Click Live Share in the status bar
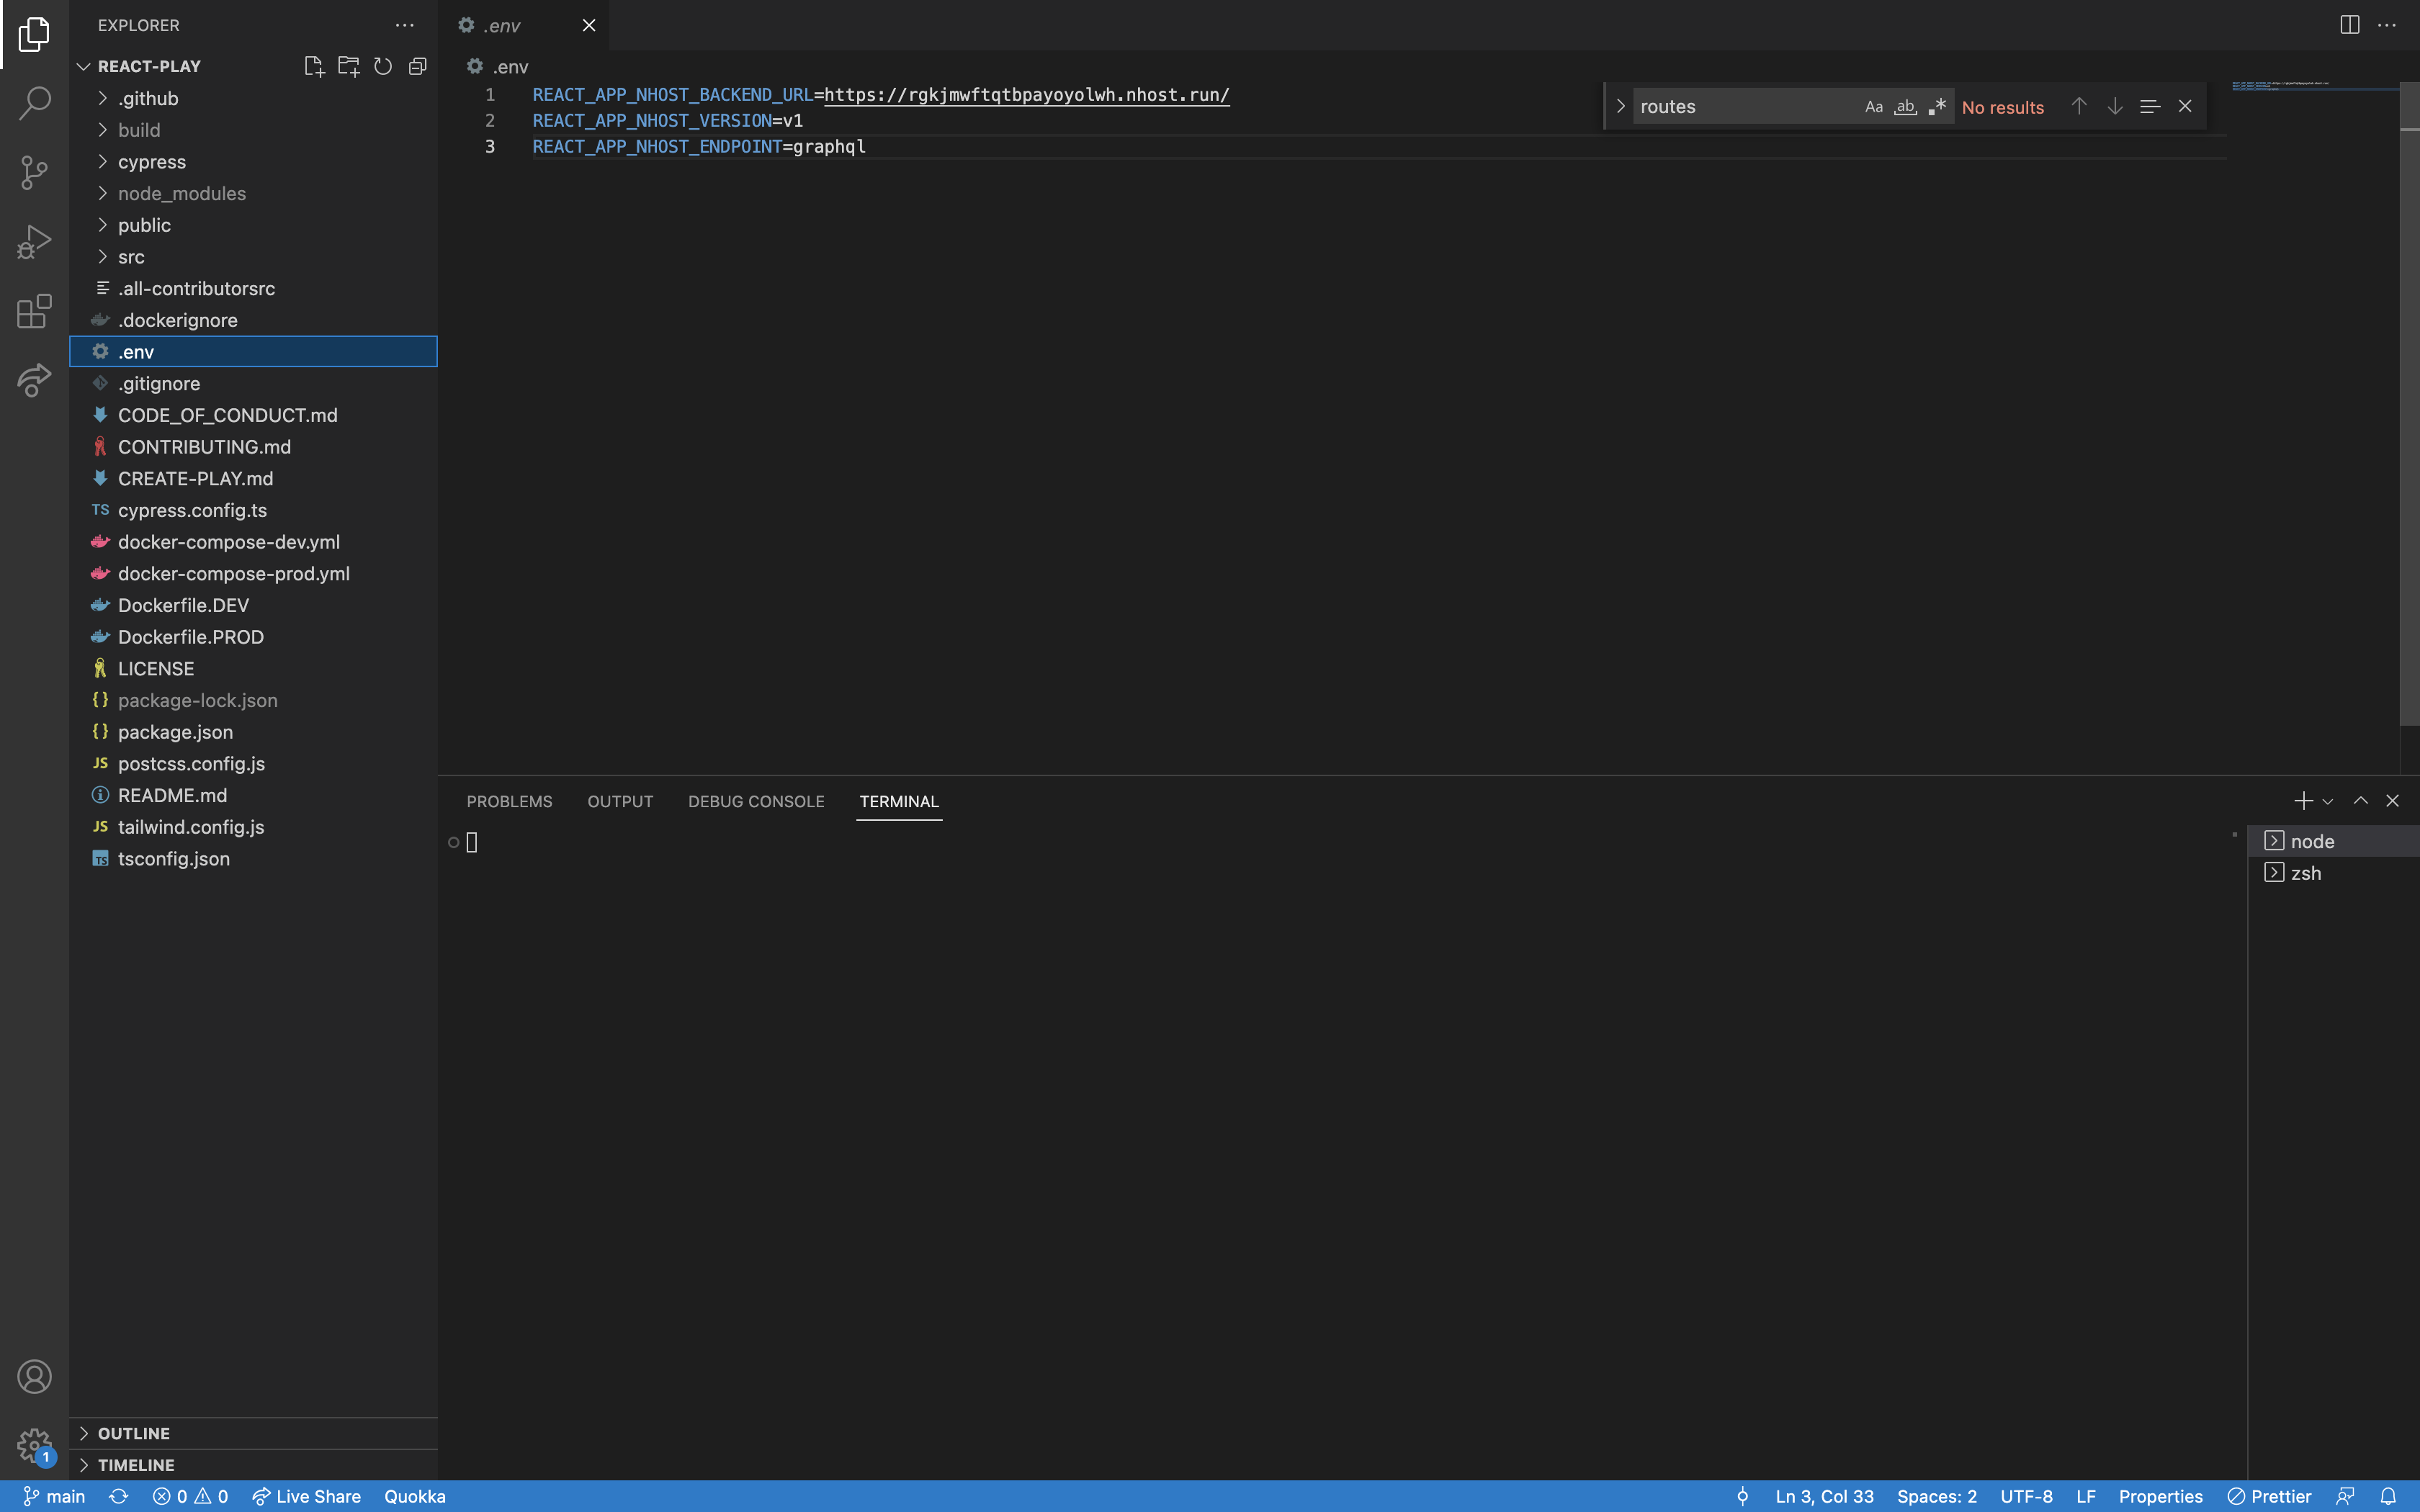This screenshot has height=1512, width=2420. coord(307,1496)
